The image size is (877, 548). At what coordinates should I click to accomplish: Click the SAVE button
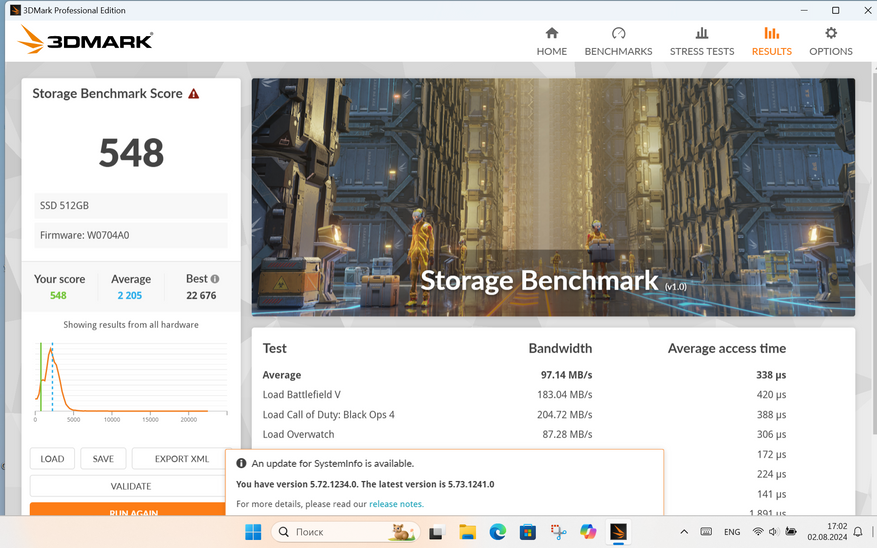tap(103, 459)
